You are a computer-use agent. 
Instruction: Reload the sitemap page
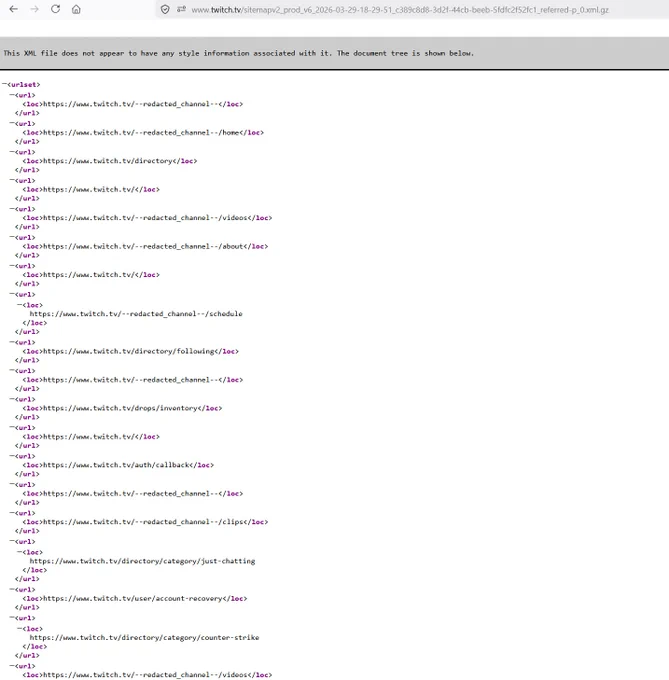55,9
